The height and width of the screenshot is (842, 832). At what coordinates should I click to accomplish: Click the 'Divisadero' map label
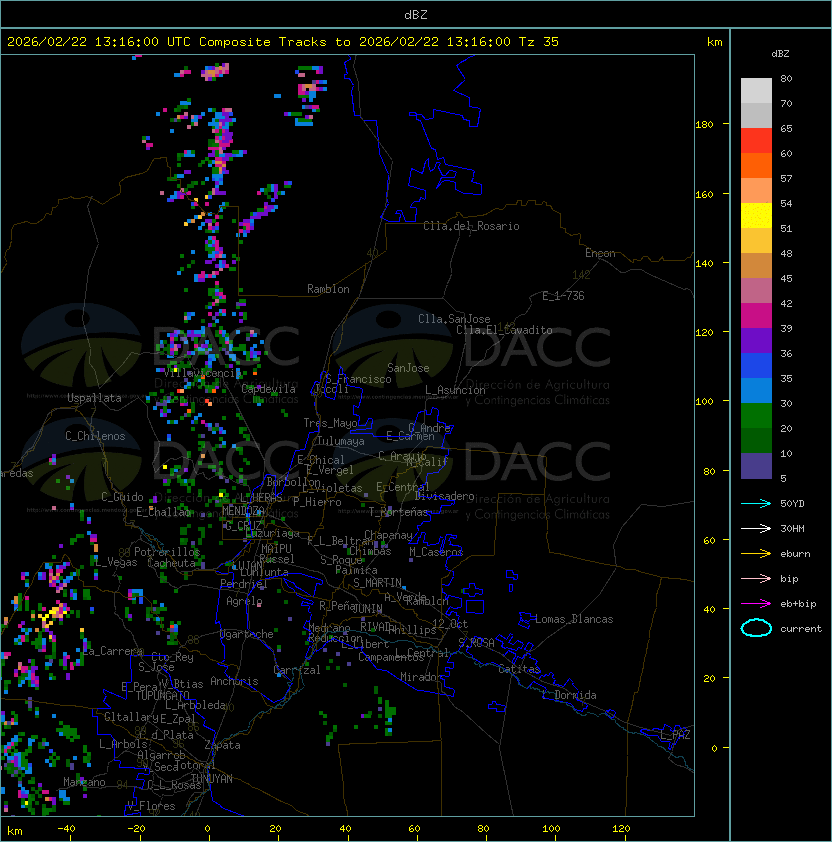click(445, 496)
